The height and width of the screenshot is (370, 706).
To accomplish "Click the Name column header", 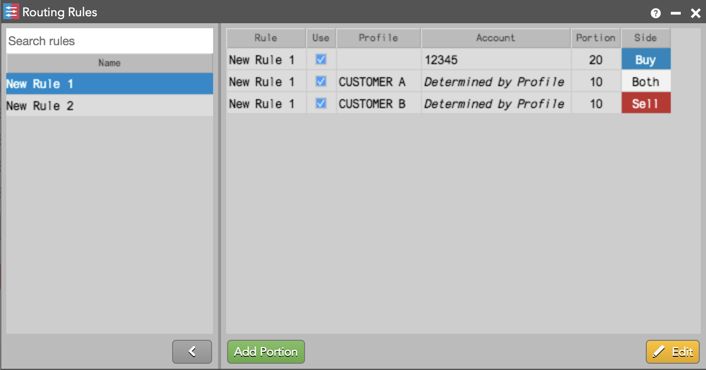I will (x=109, y=63).
